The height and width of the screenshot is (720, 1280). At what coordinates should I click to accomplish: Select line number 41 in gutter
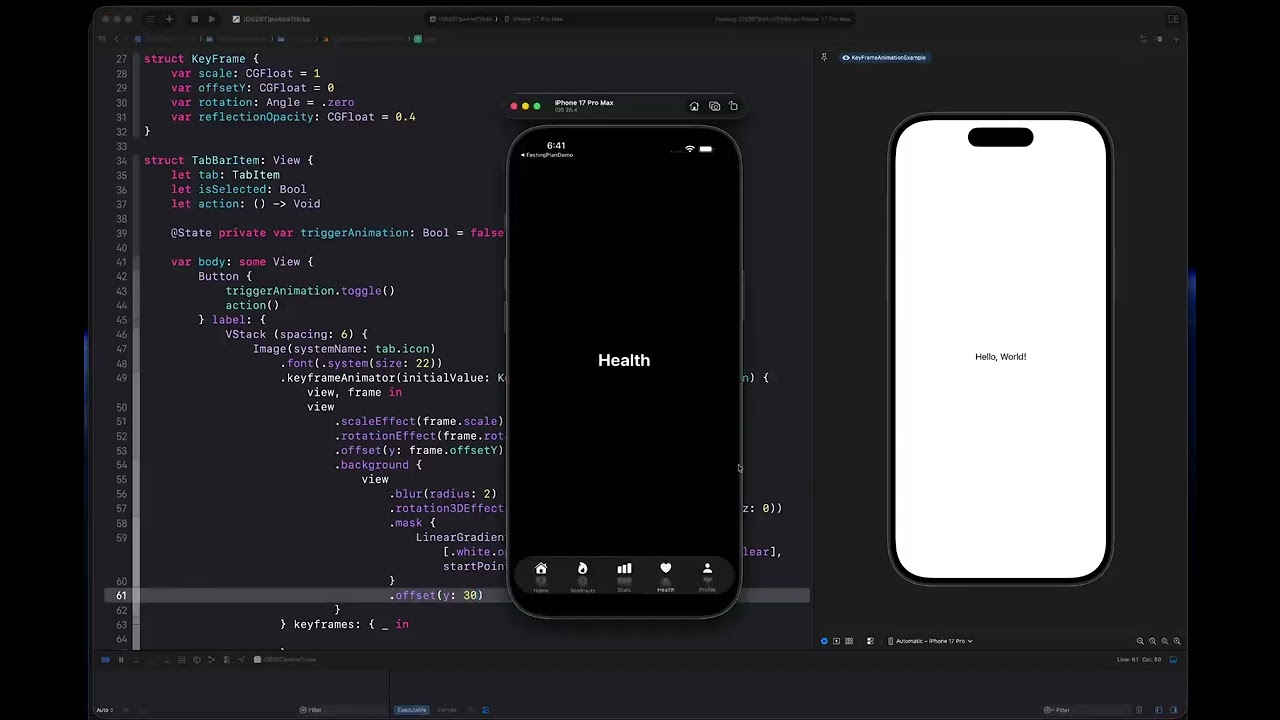click(x=121, y=262)
